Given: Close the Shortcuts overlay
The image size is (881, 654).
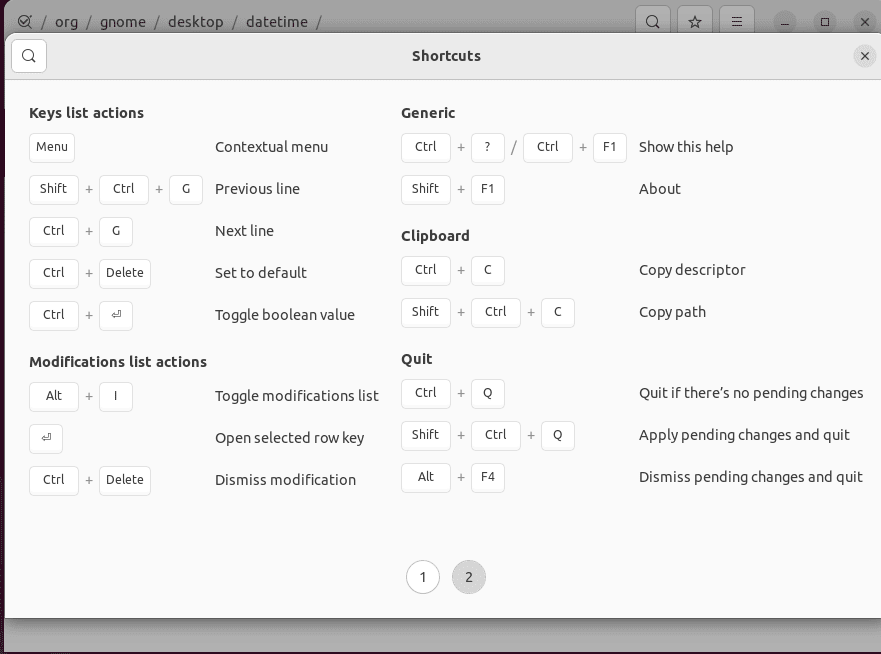Looking at the screenshot, I should pos(864,56).
